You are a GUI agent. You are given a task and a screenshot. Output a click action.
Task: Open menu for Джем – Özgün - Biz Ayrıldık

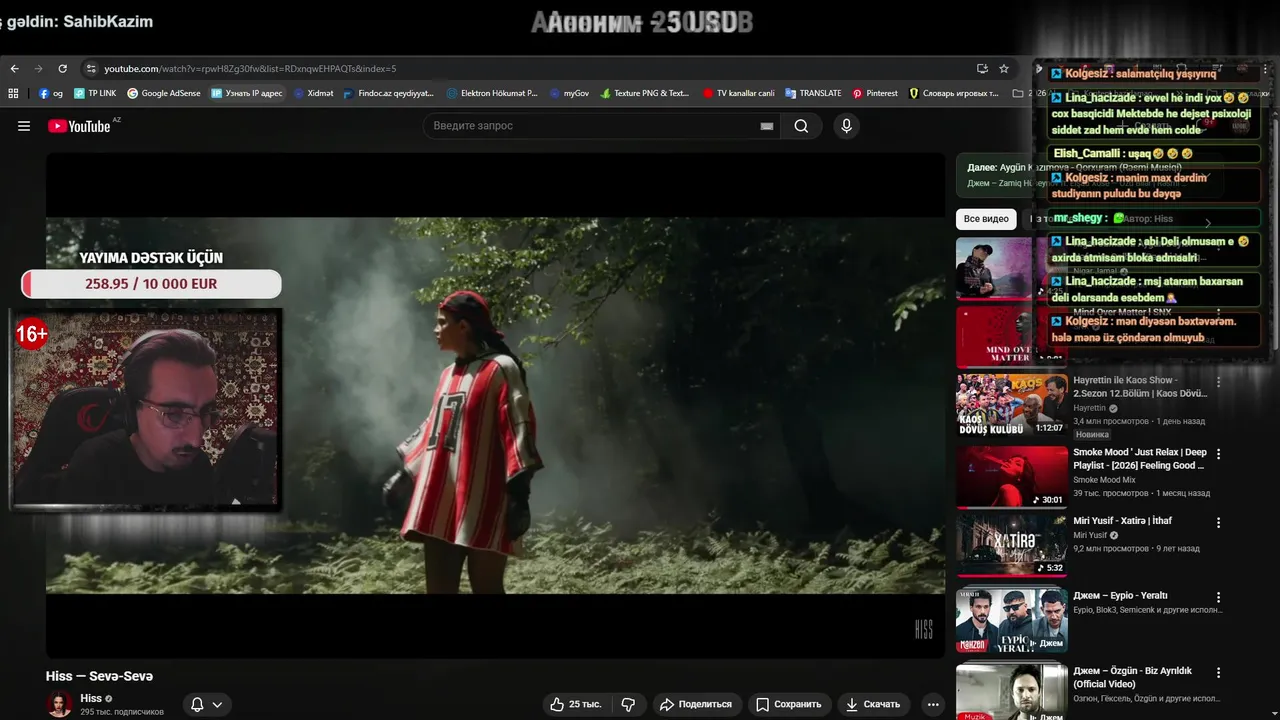pyautogui.click(x=1218, y=673)
